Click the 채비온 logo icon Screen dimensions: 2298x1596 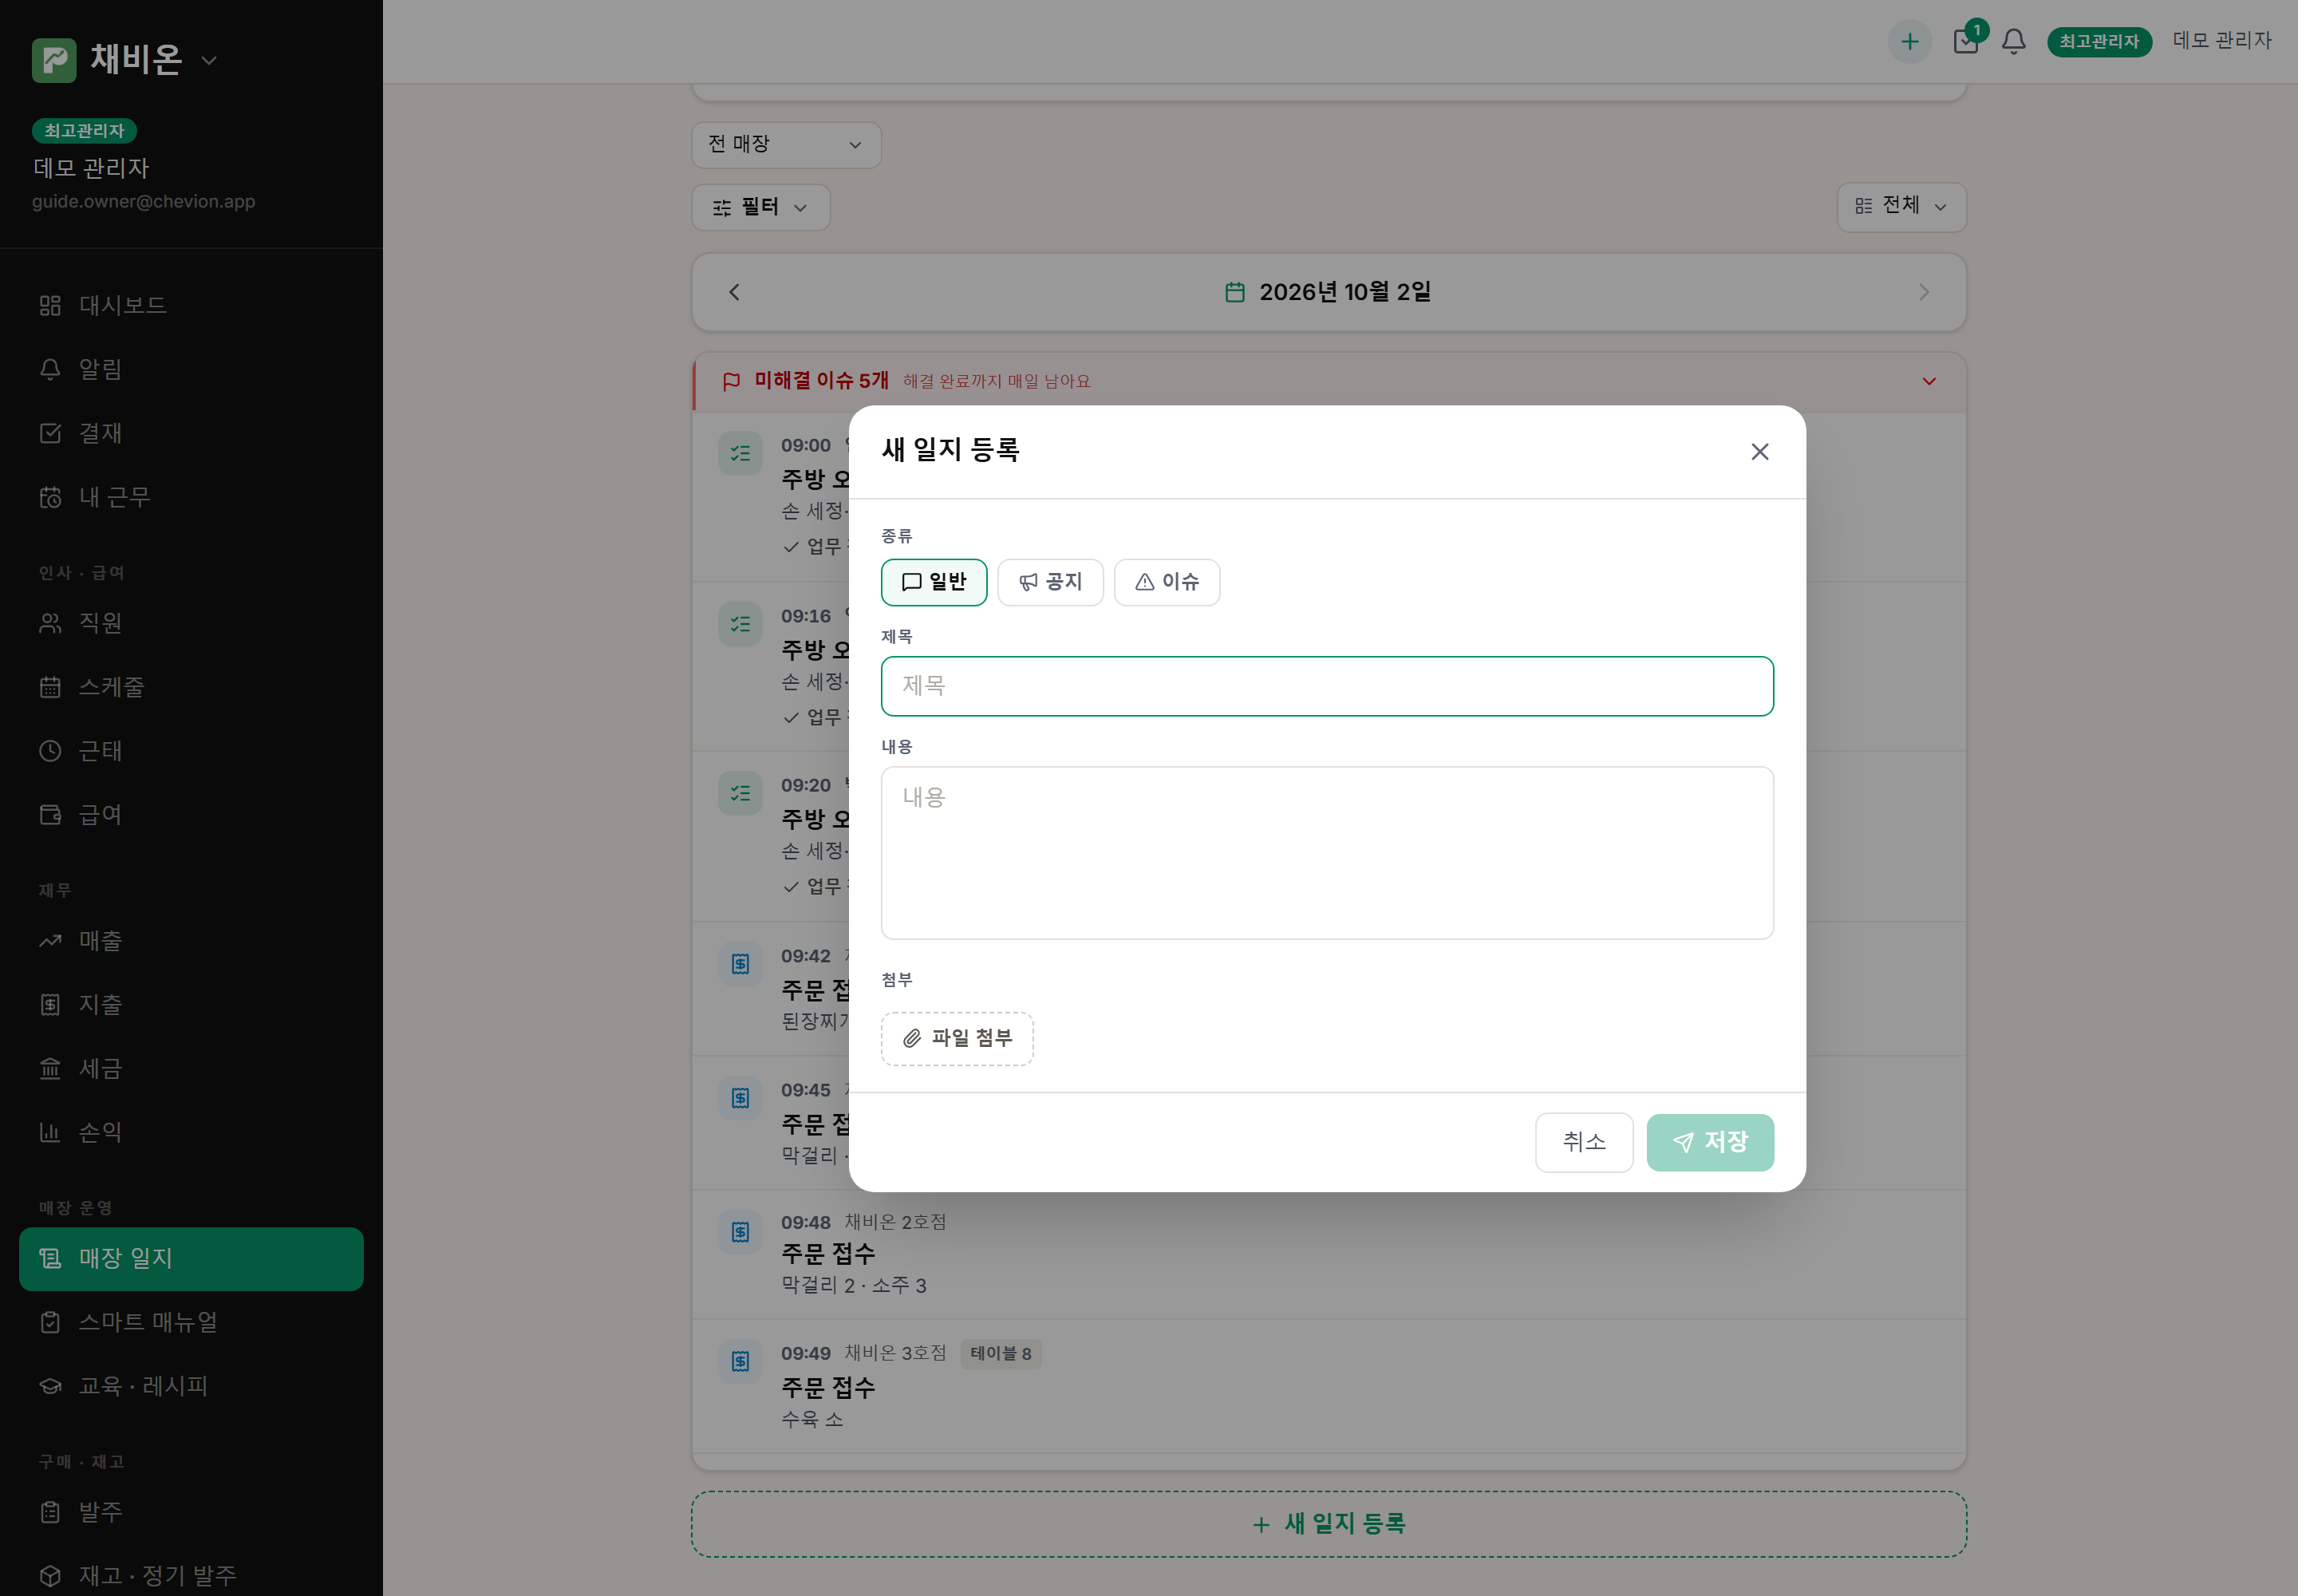54,60
